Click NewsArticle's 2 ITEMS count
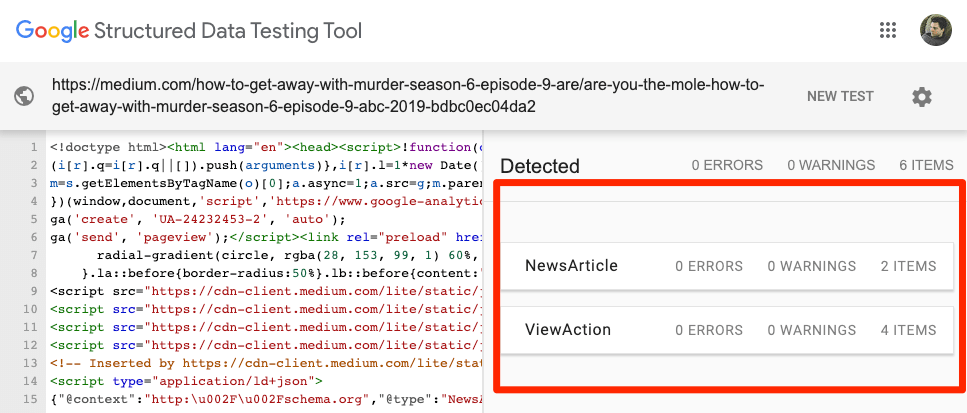Viewport: 967px width, 413px height. point(908,266)
